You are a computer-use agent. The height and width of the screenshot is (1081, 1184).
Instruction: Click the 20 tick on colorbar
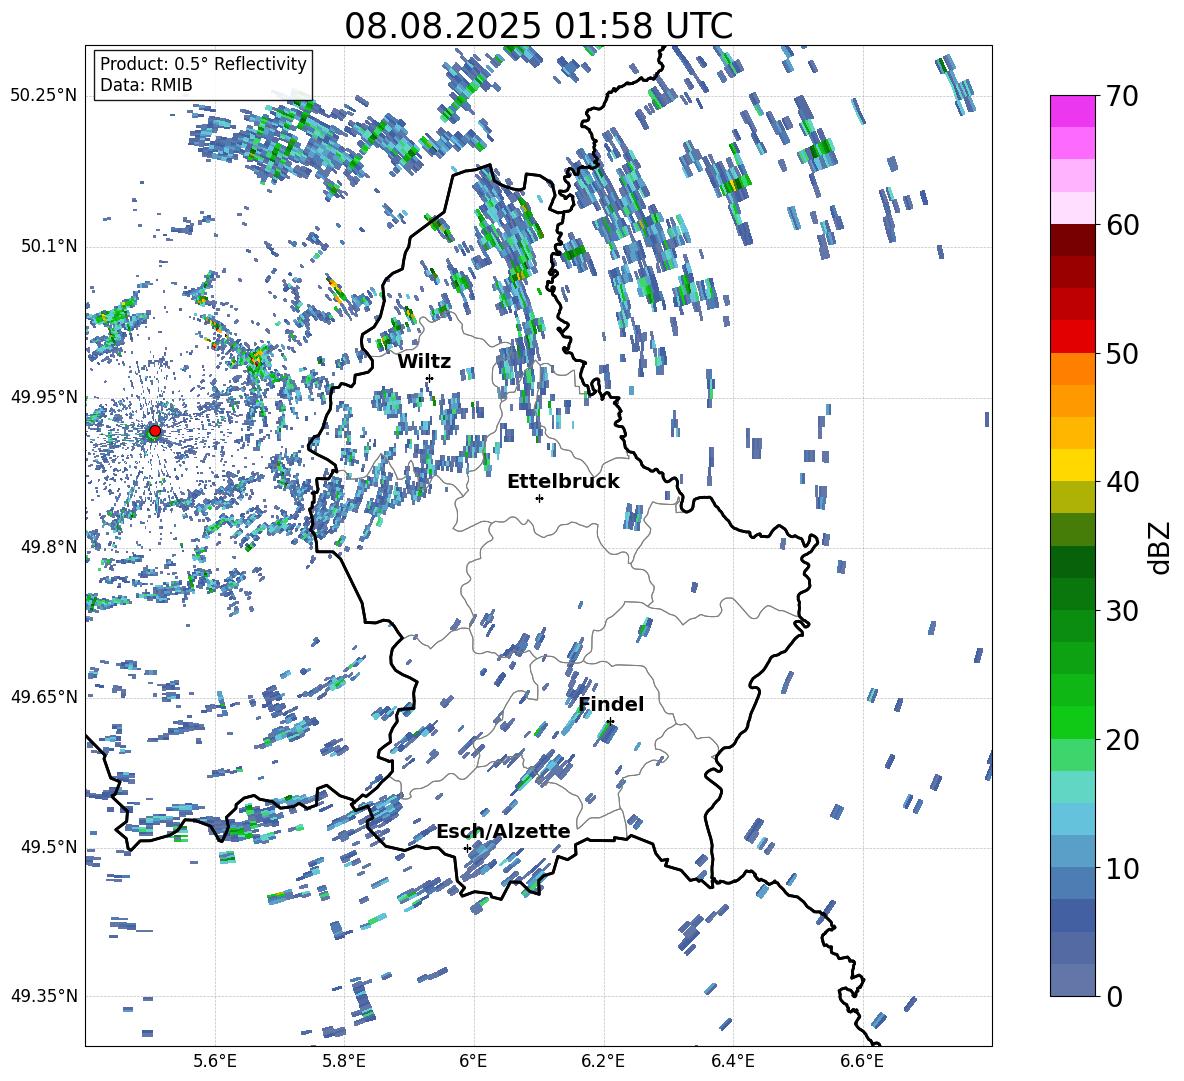coord(1122,740)
